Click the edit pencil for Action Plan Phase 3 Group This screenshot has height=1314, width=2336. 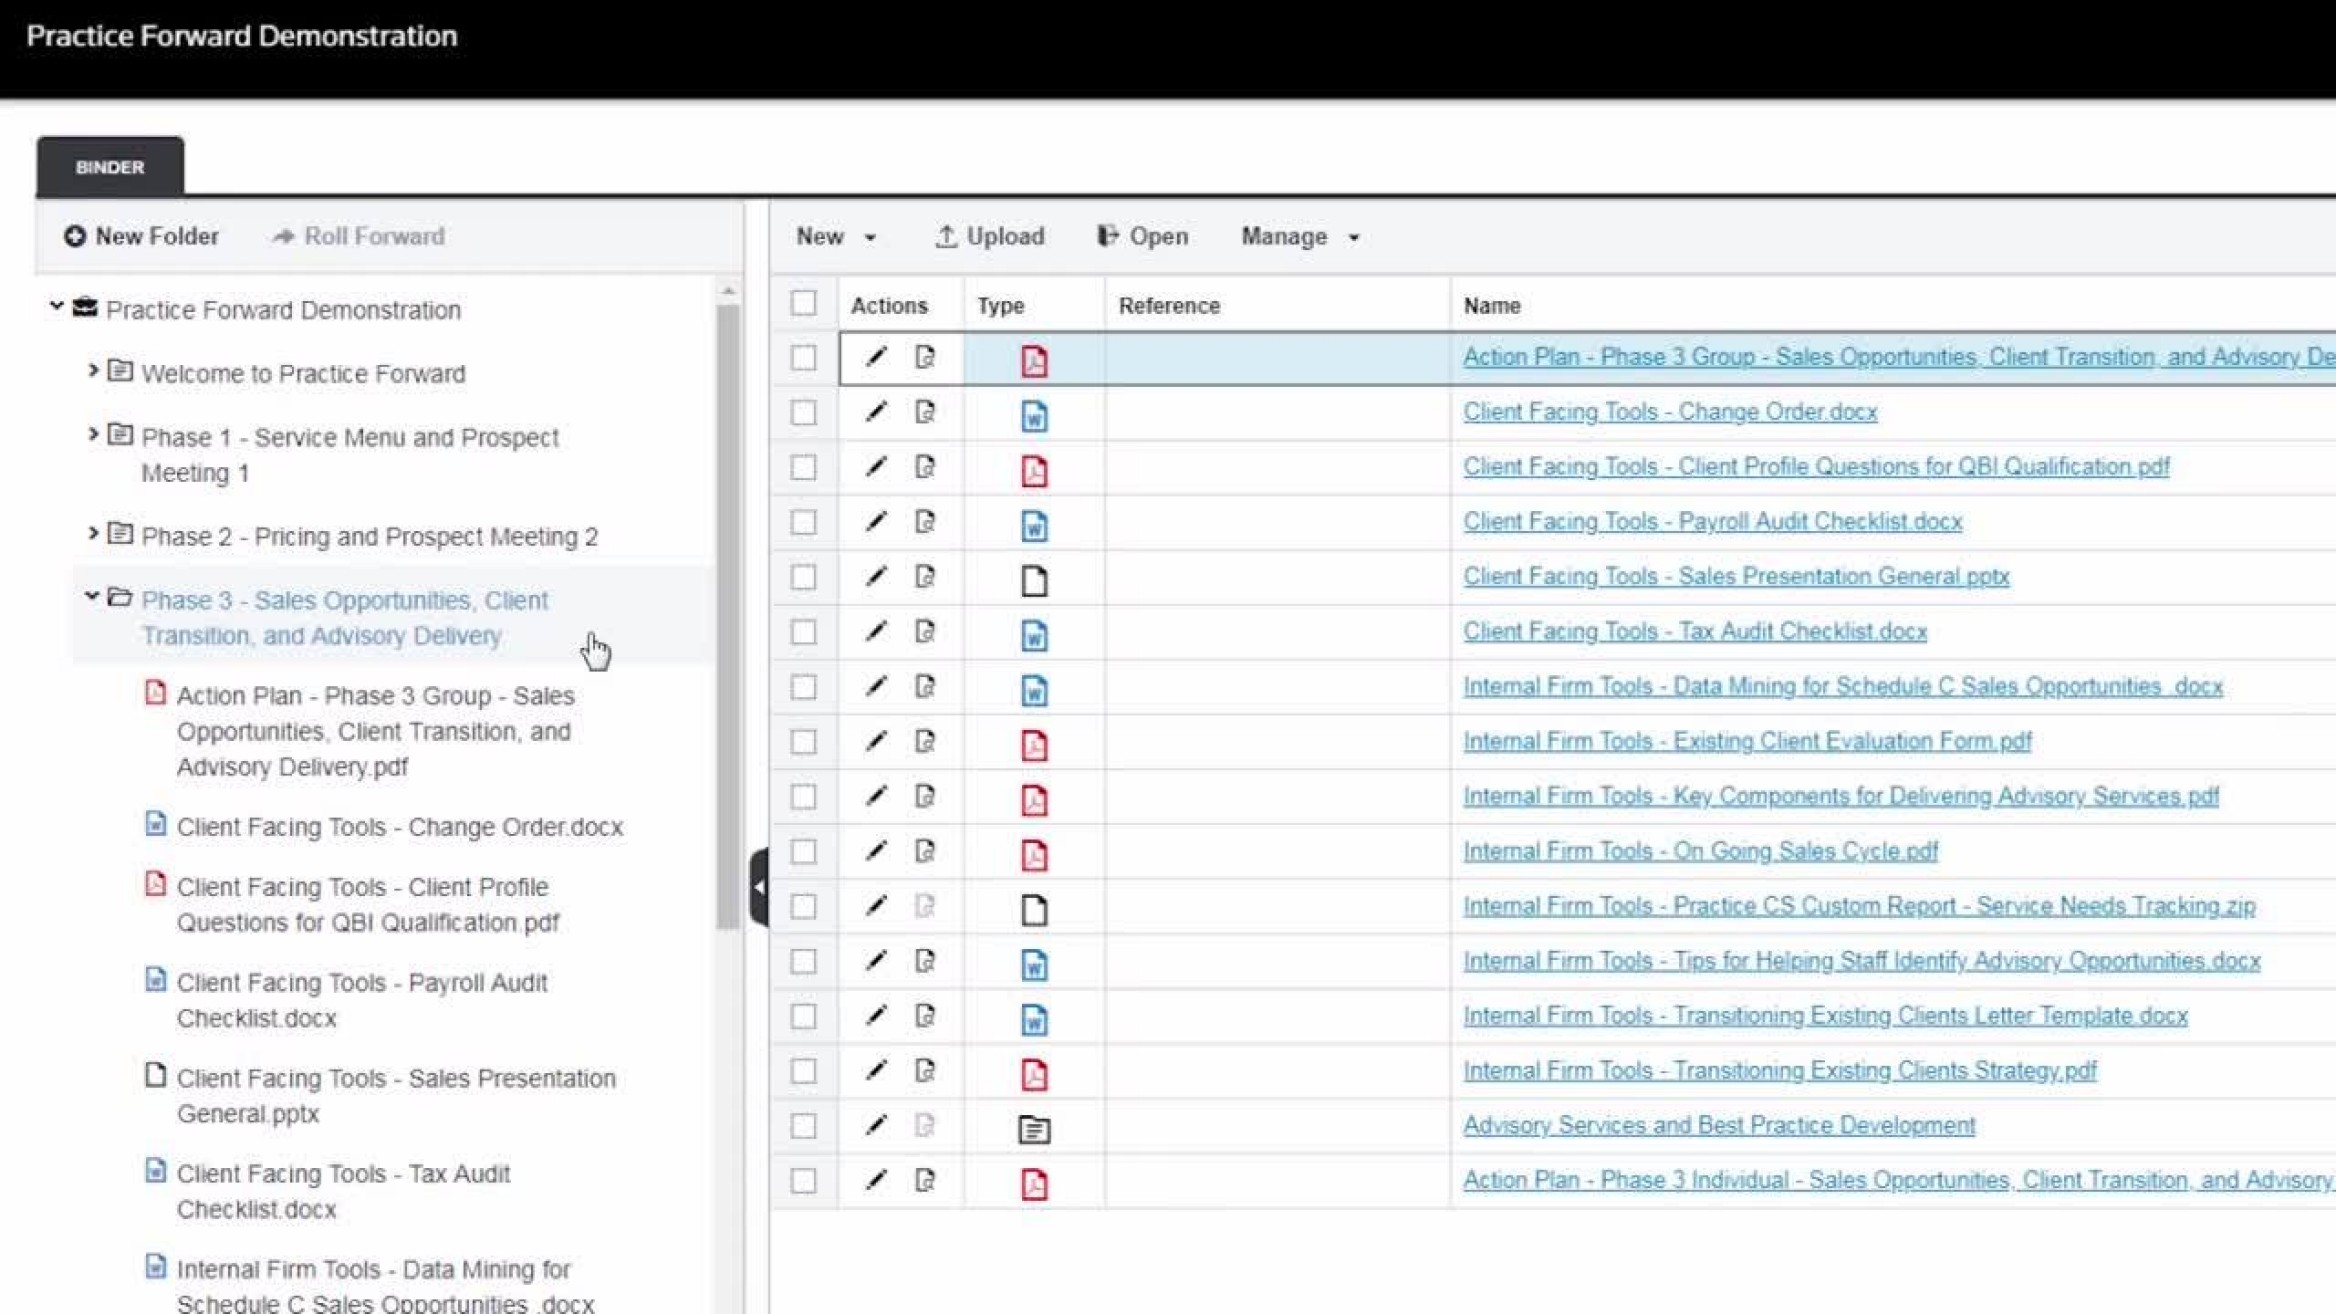(877, 356)
